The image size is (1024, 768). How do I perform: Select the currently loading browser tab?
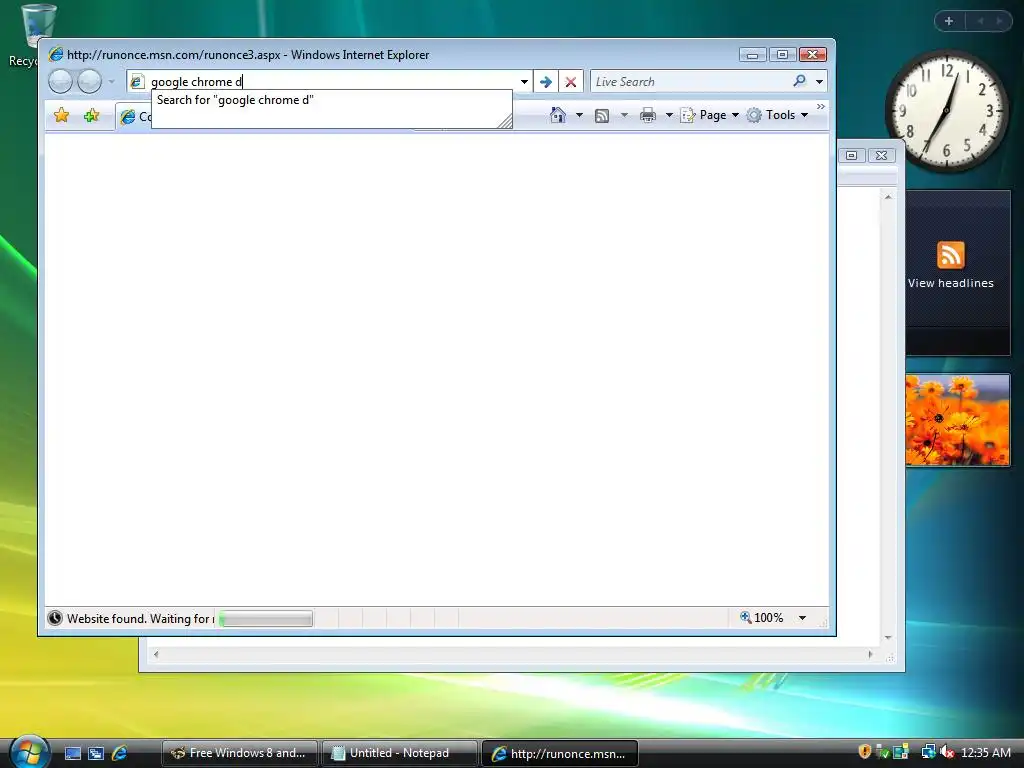[x=135, y=116]
